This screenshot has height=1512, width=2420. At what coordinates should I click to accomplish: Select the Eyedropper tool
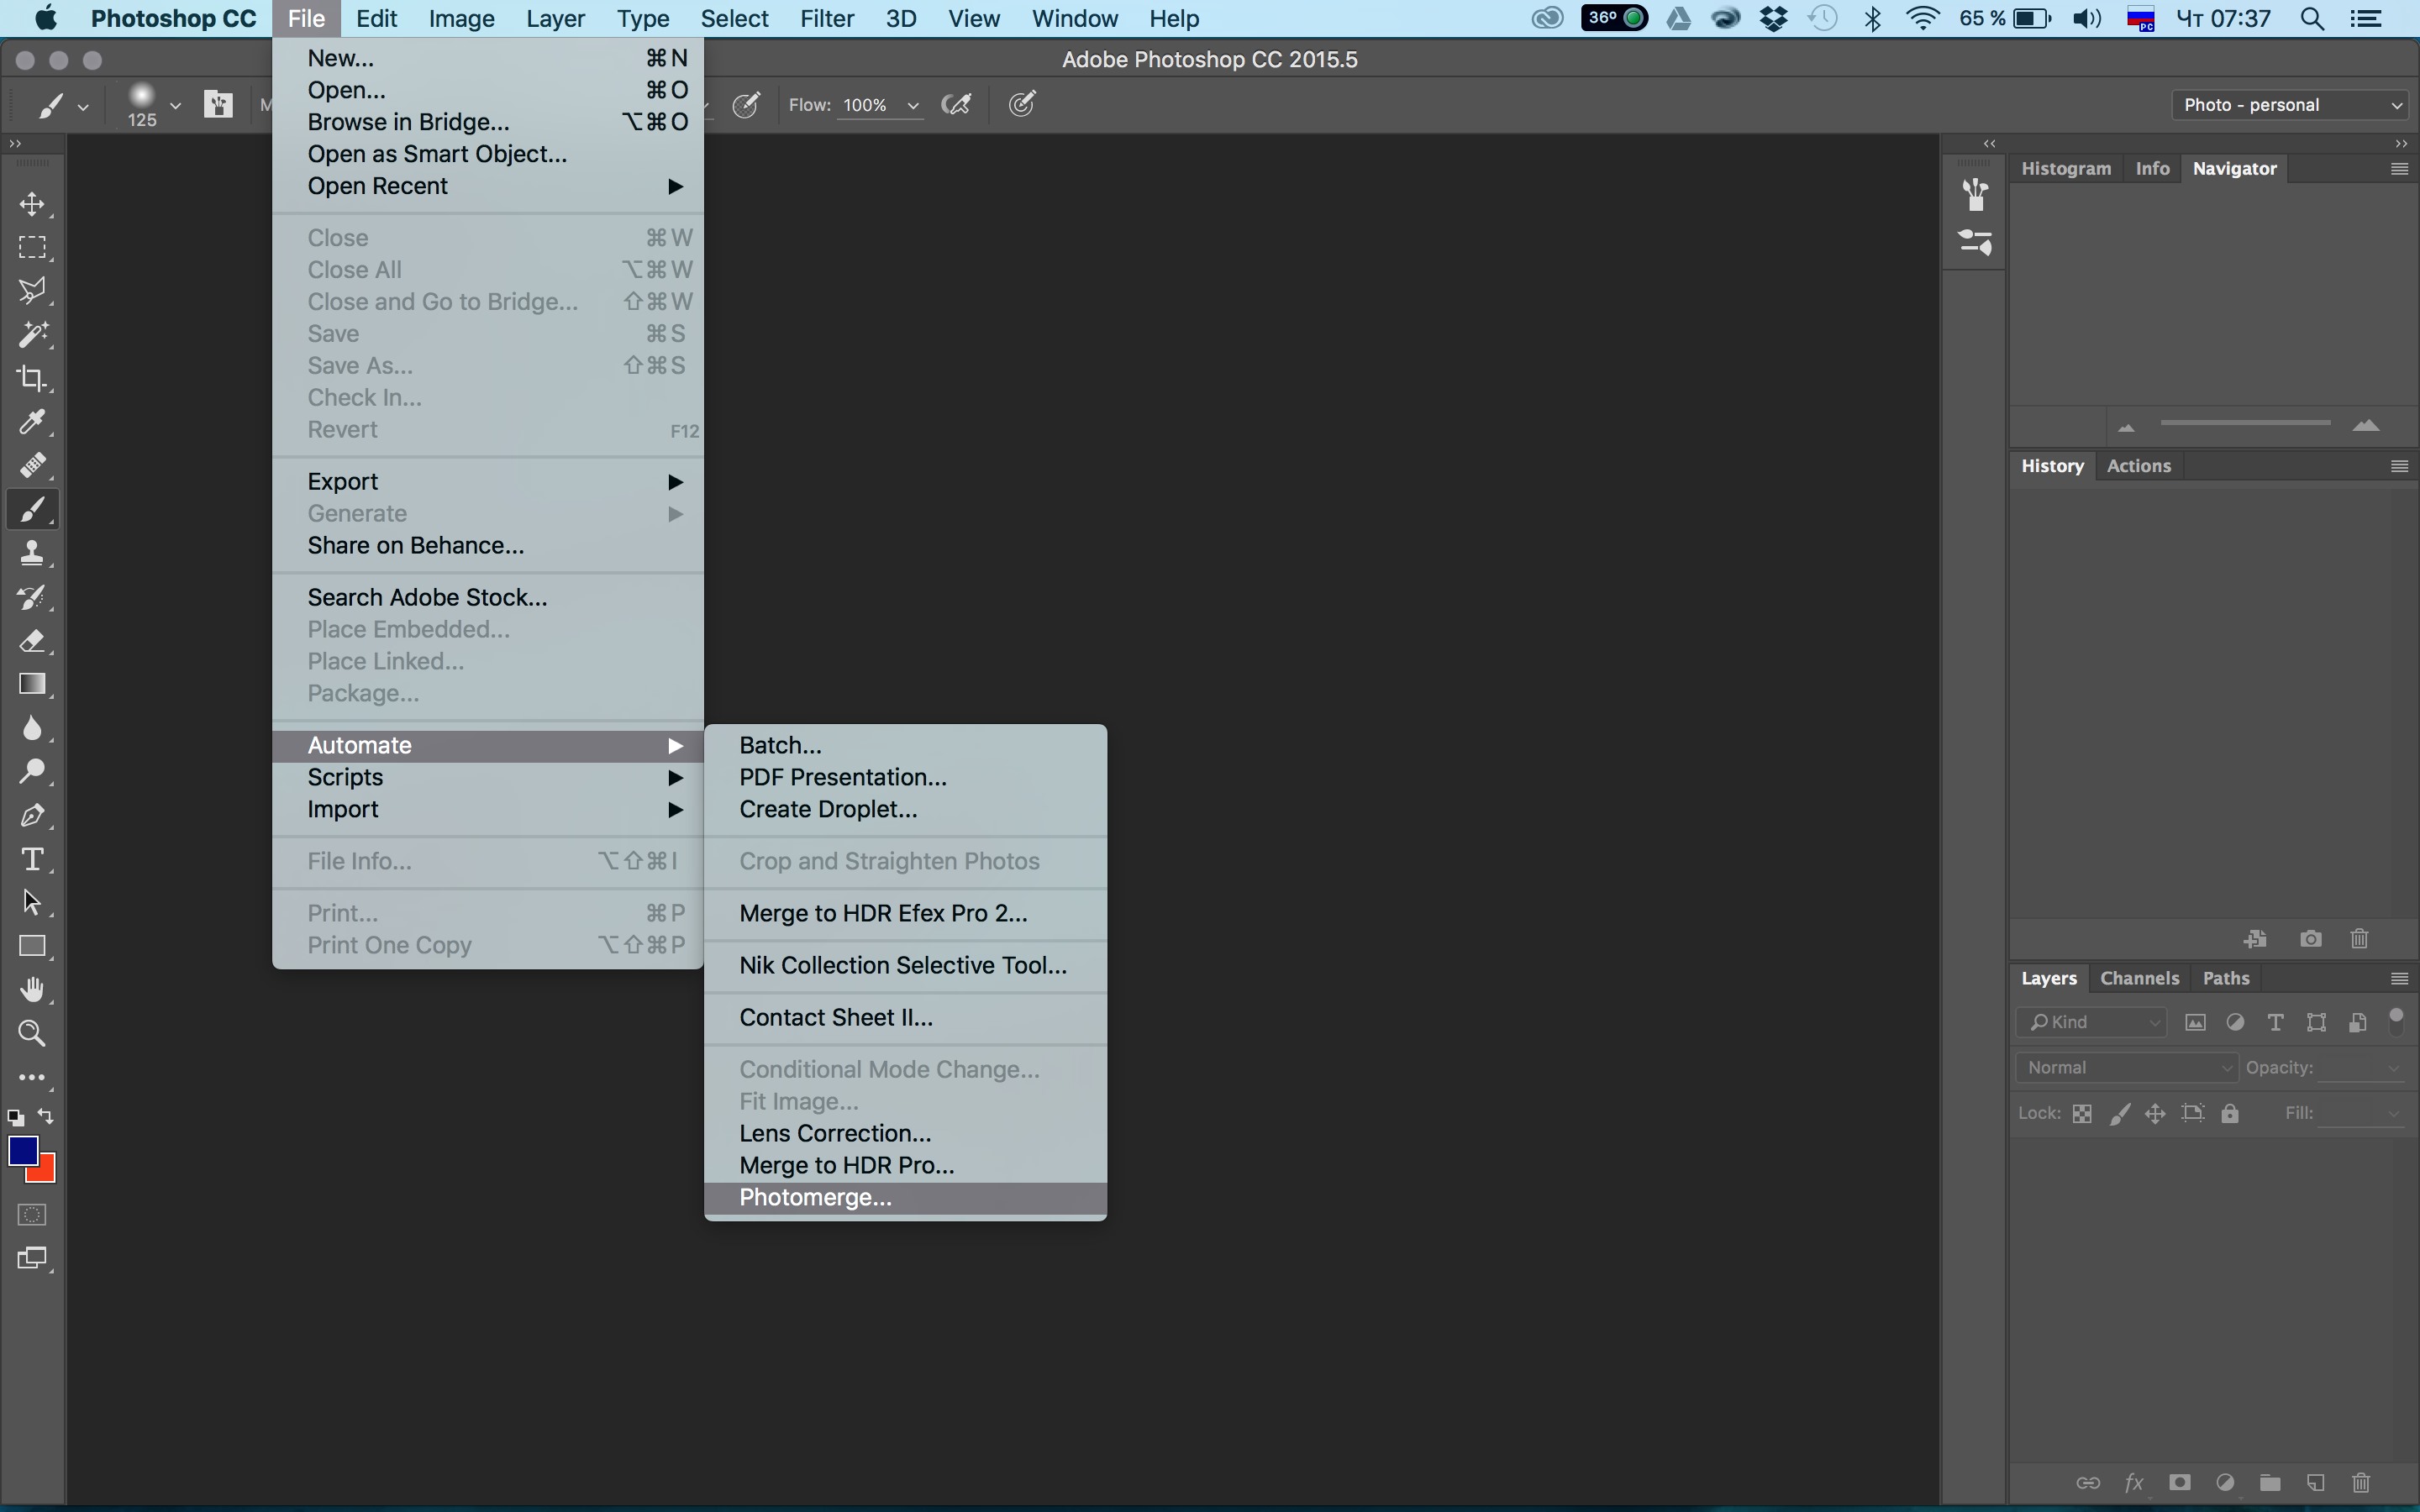pos(32,422)
